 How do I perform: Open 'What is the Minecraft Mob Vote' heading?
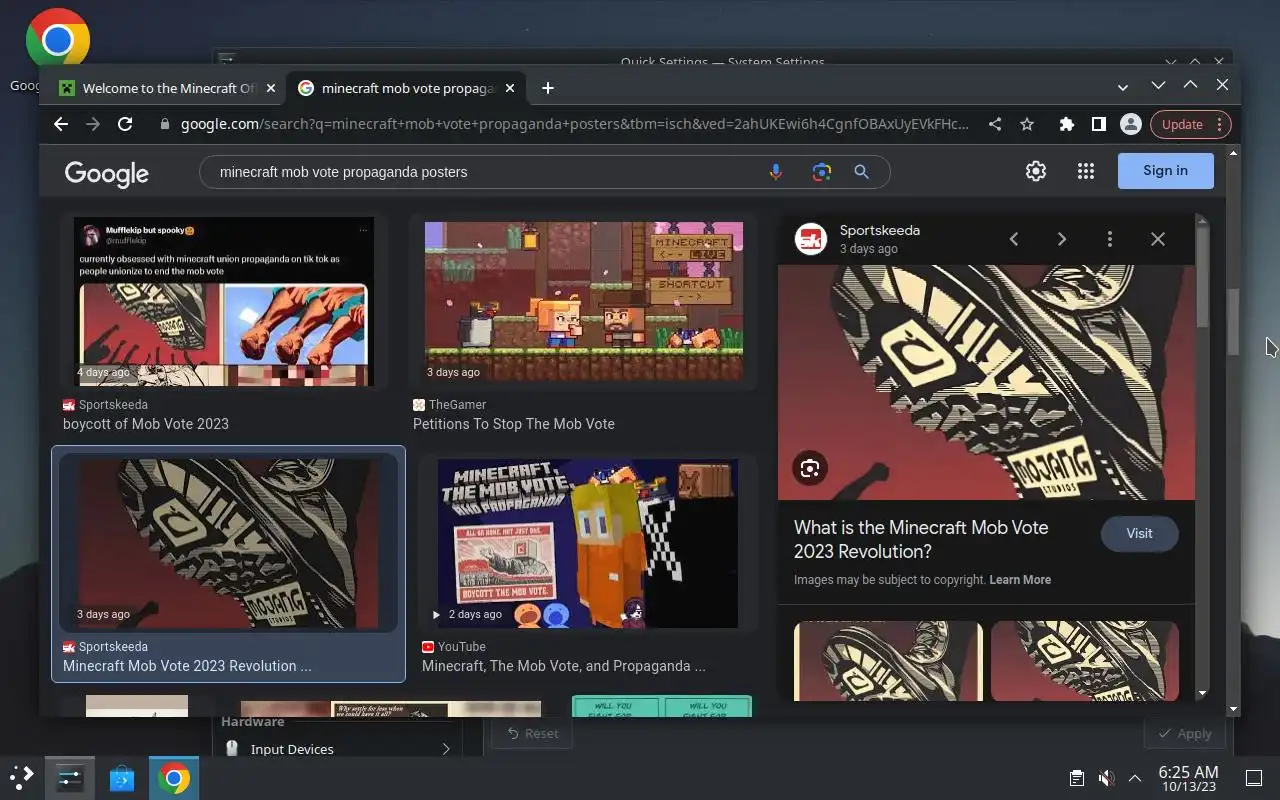click(x=921, y=540)
